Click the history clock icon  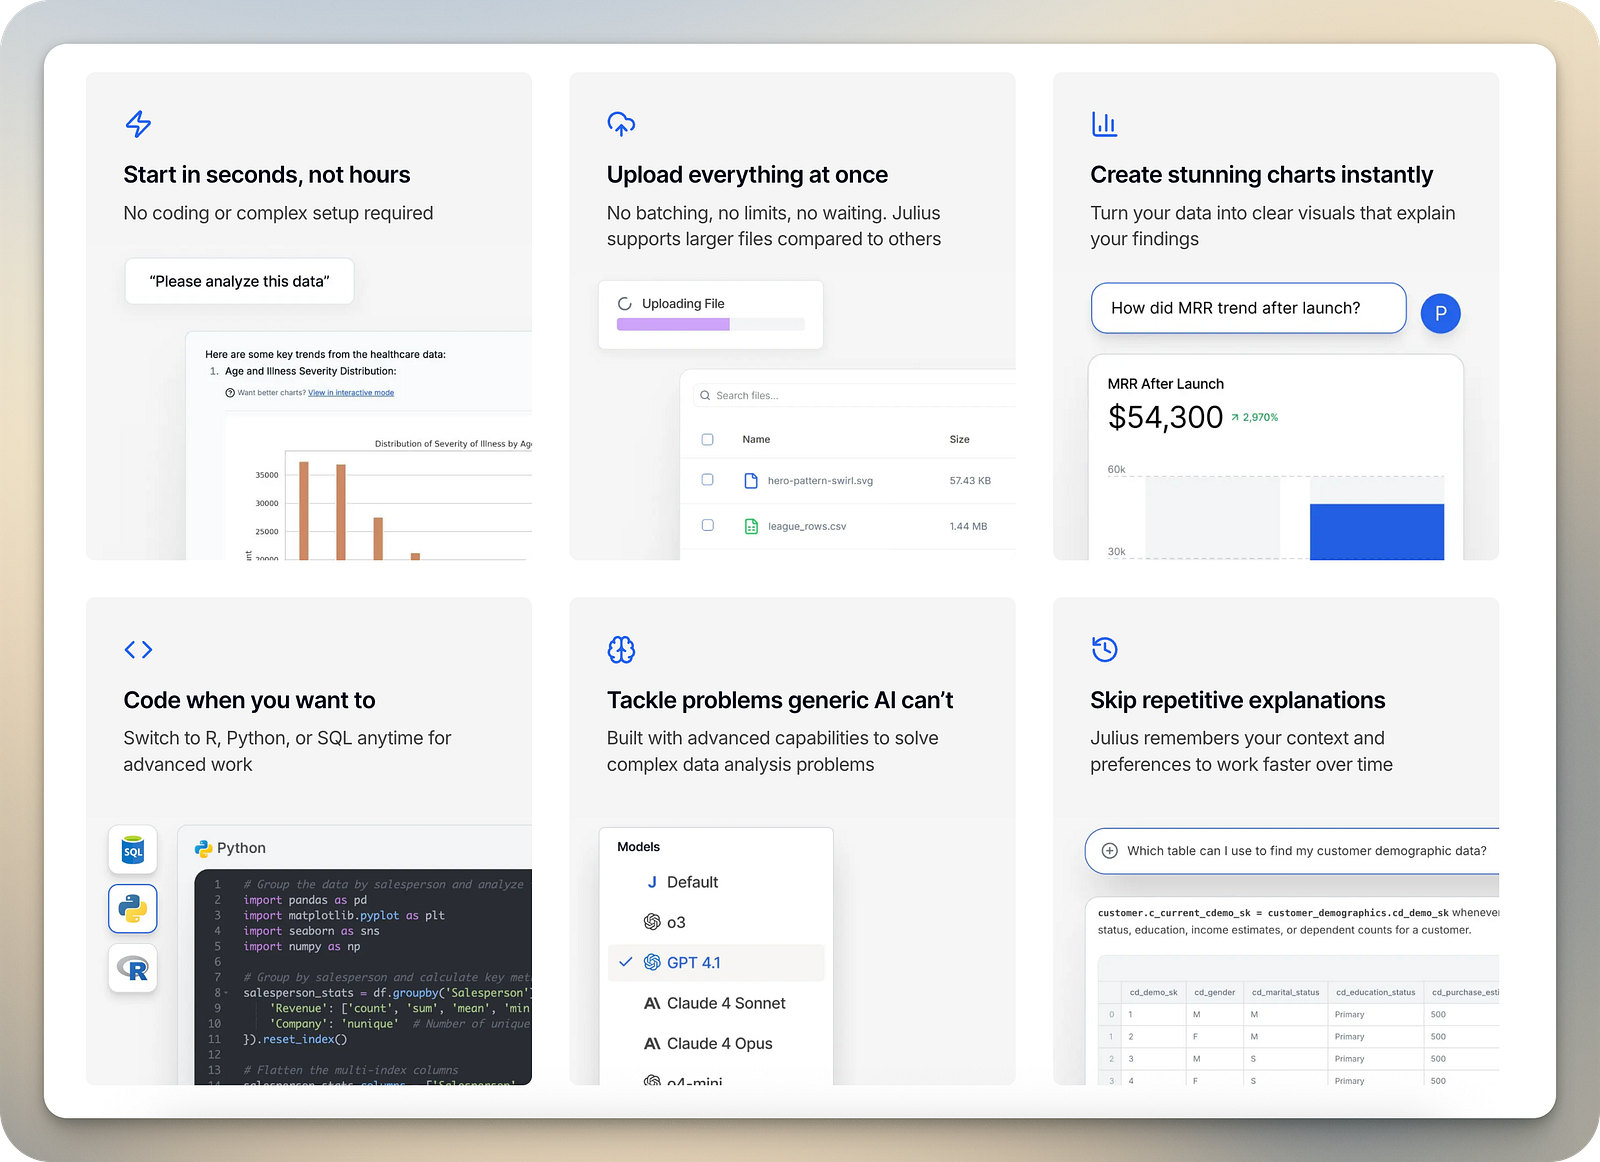[x=1104, y=649]
